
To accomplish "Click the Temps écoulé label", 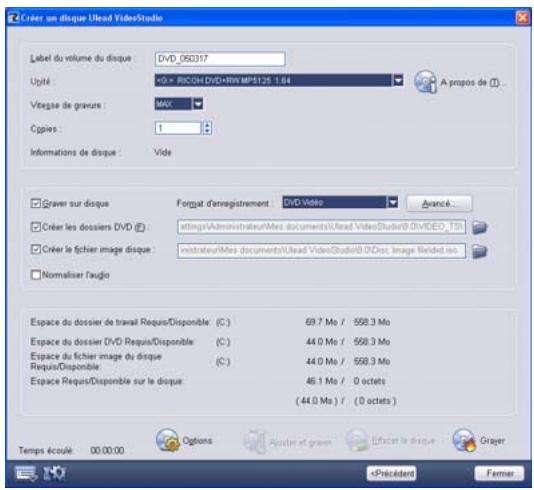I will [45, 451].
